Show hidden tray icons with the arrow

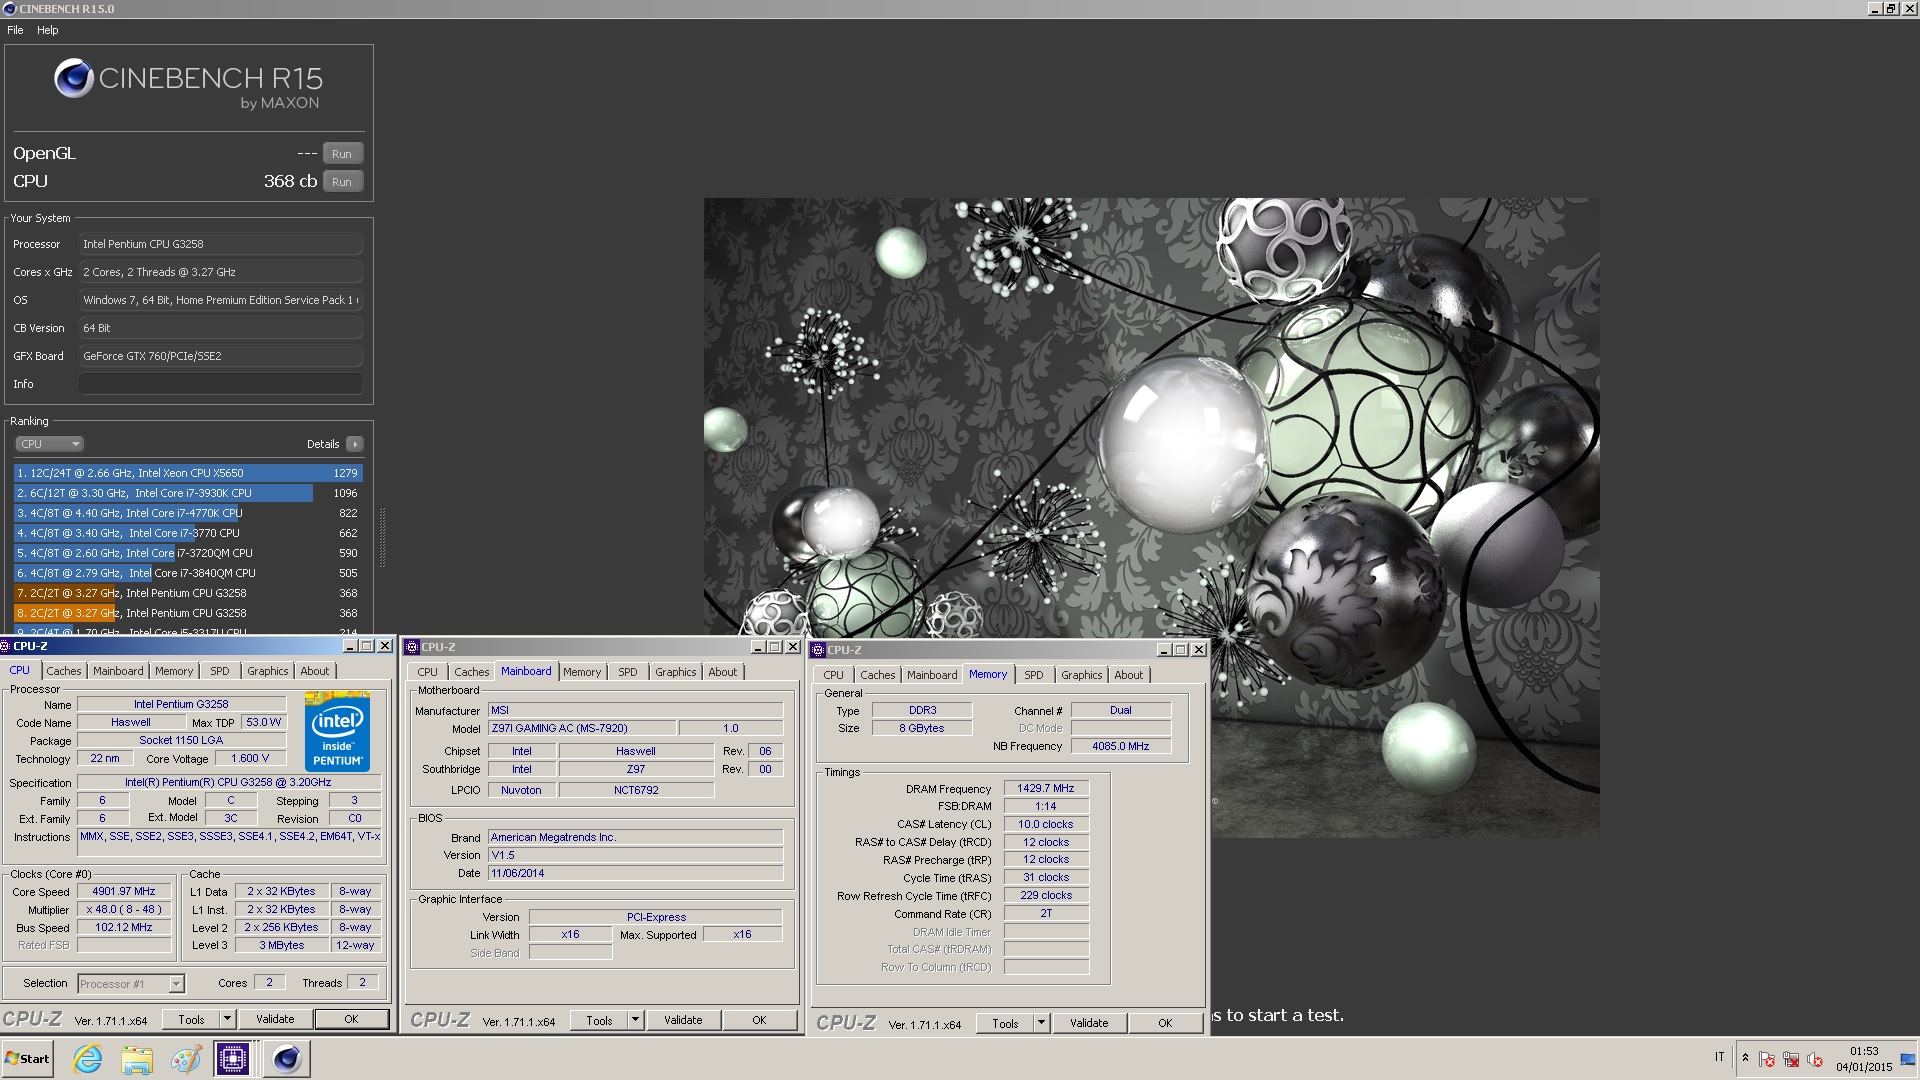point(1745,1058)
